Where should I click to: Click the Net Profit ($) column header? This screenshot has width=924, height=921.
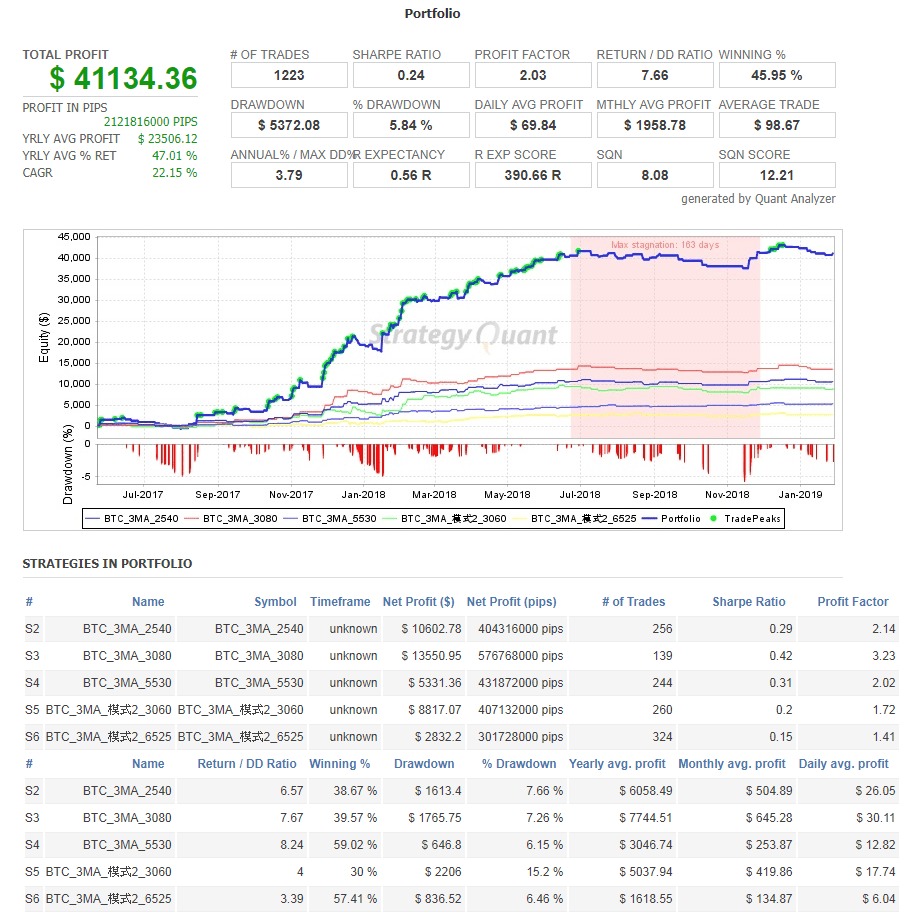coord(418,602)
